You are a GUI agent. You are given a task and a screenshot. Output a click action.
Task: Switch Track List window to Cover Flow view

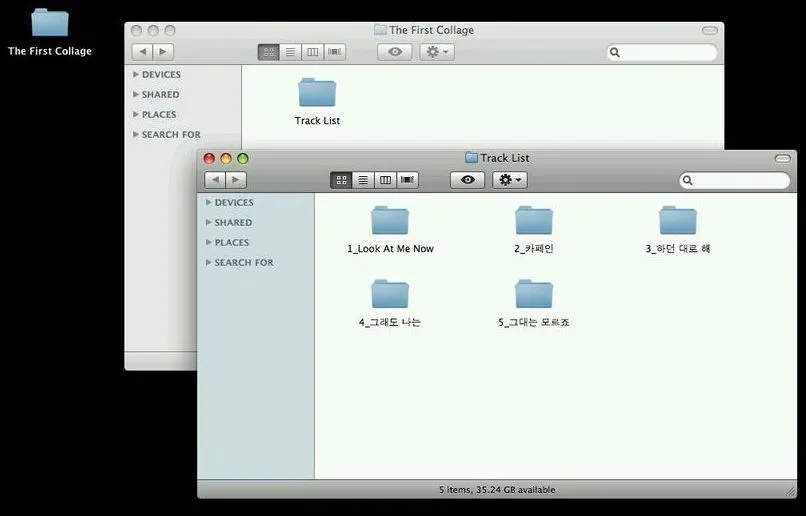pyautogui.click(x=407, y=180)
